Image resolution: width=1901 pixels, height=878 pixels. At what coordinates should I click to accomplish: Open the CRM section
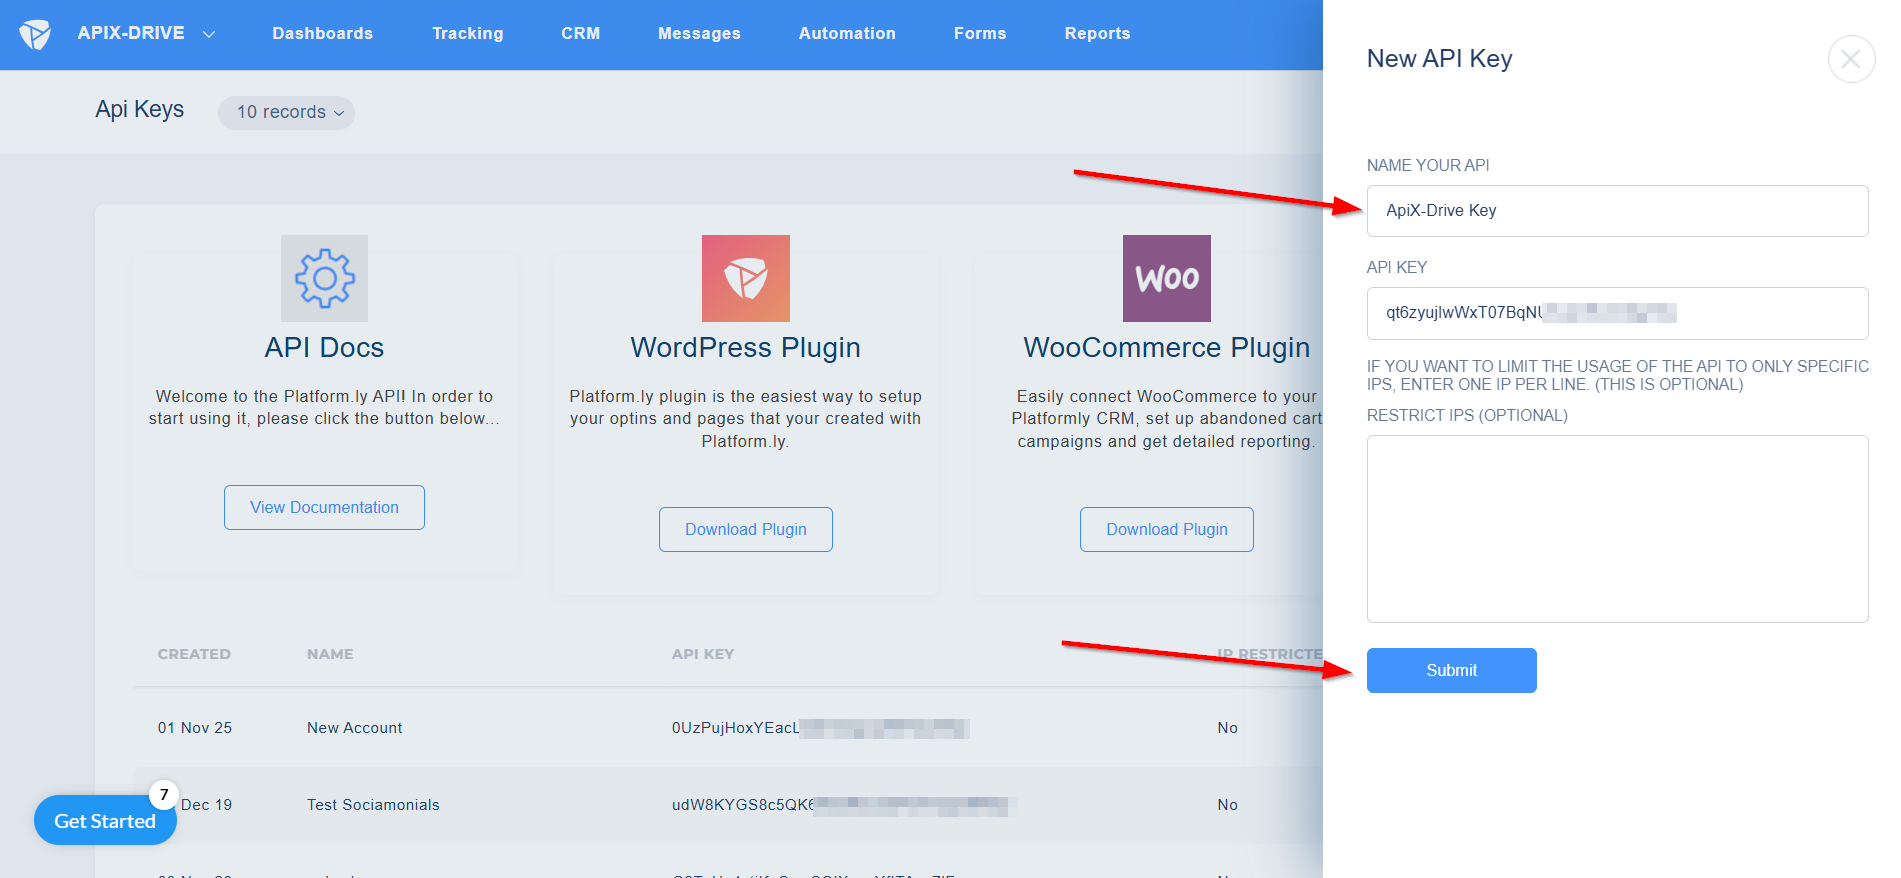coord(580,33)
